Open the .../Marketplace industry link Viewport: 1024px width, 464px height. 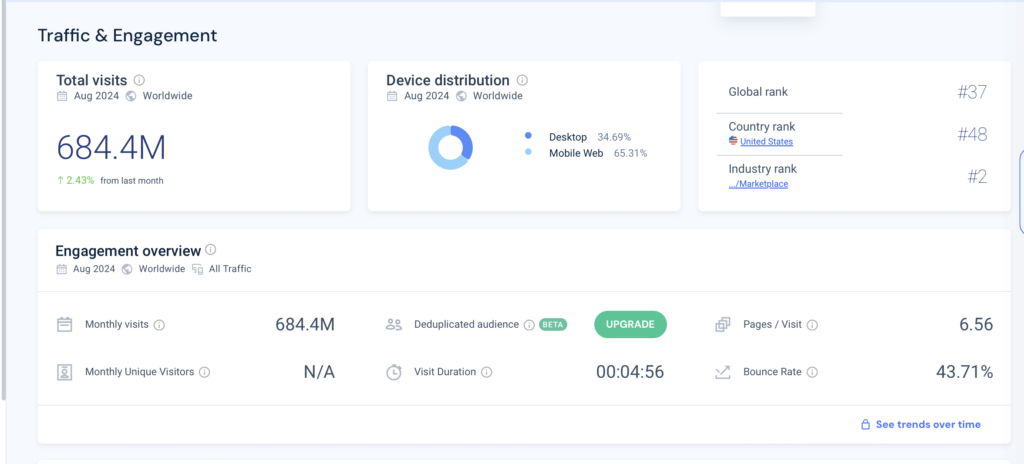tap(758, 184)
